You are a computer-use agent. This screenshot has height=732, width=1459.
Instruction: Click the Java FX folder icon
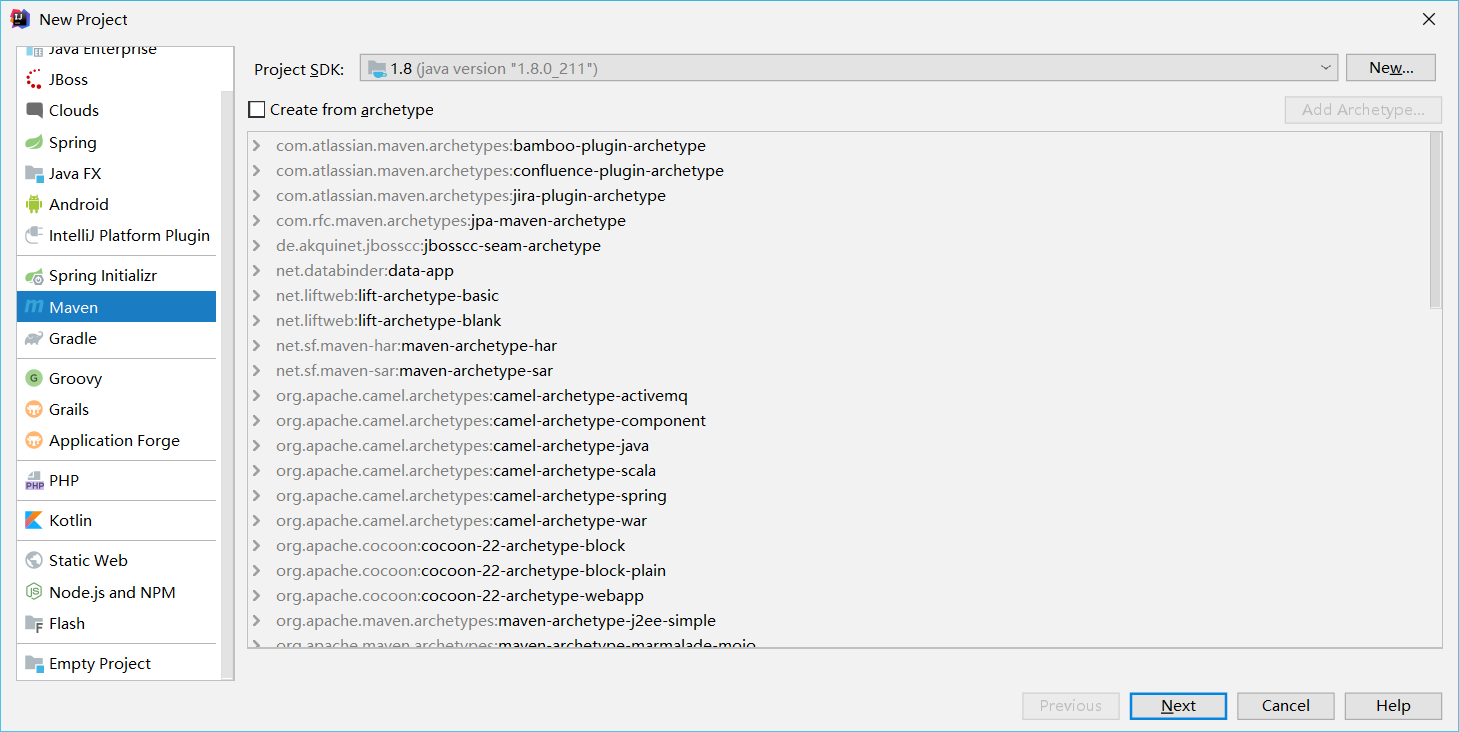(34, 174)
